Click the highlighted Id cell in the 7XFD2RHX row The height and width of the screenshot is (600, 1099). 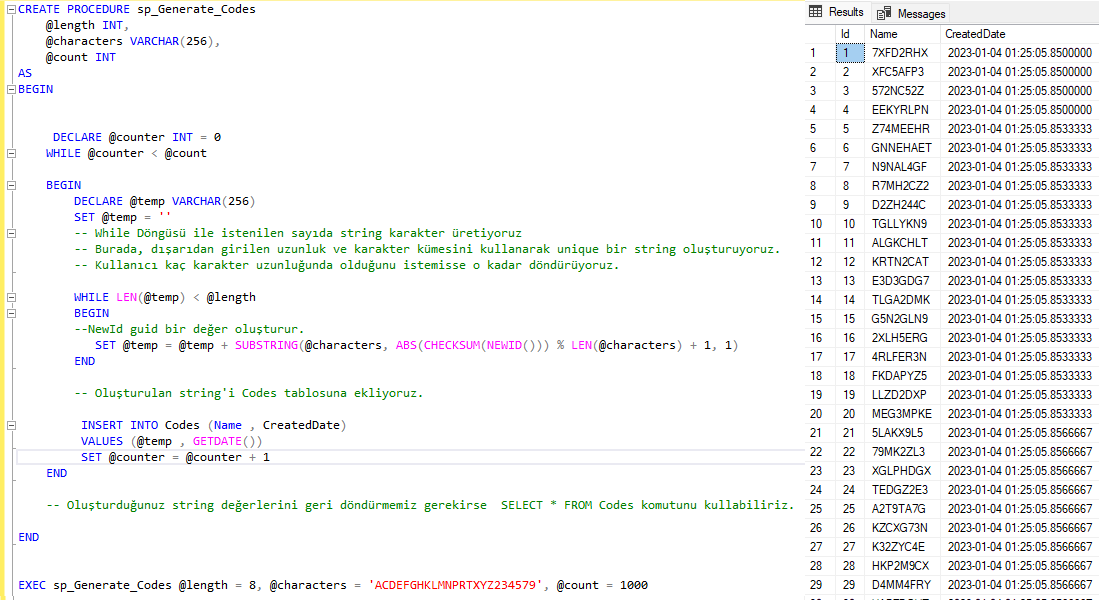pos(849,53)
